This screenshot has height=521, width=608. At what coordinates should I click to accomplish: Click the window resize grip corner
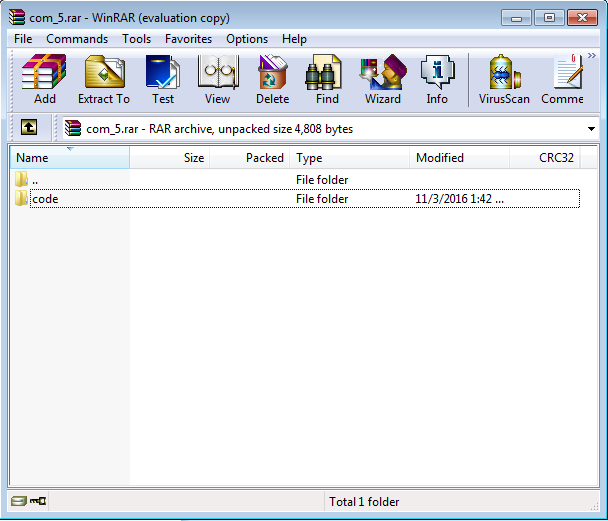(594, 505)
